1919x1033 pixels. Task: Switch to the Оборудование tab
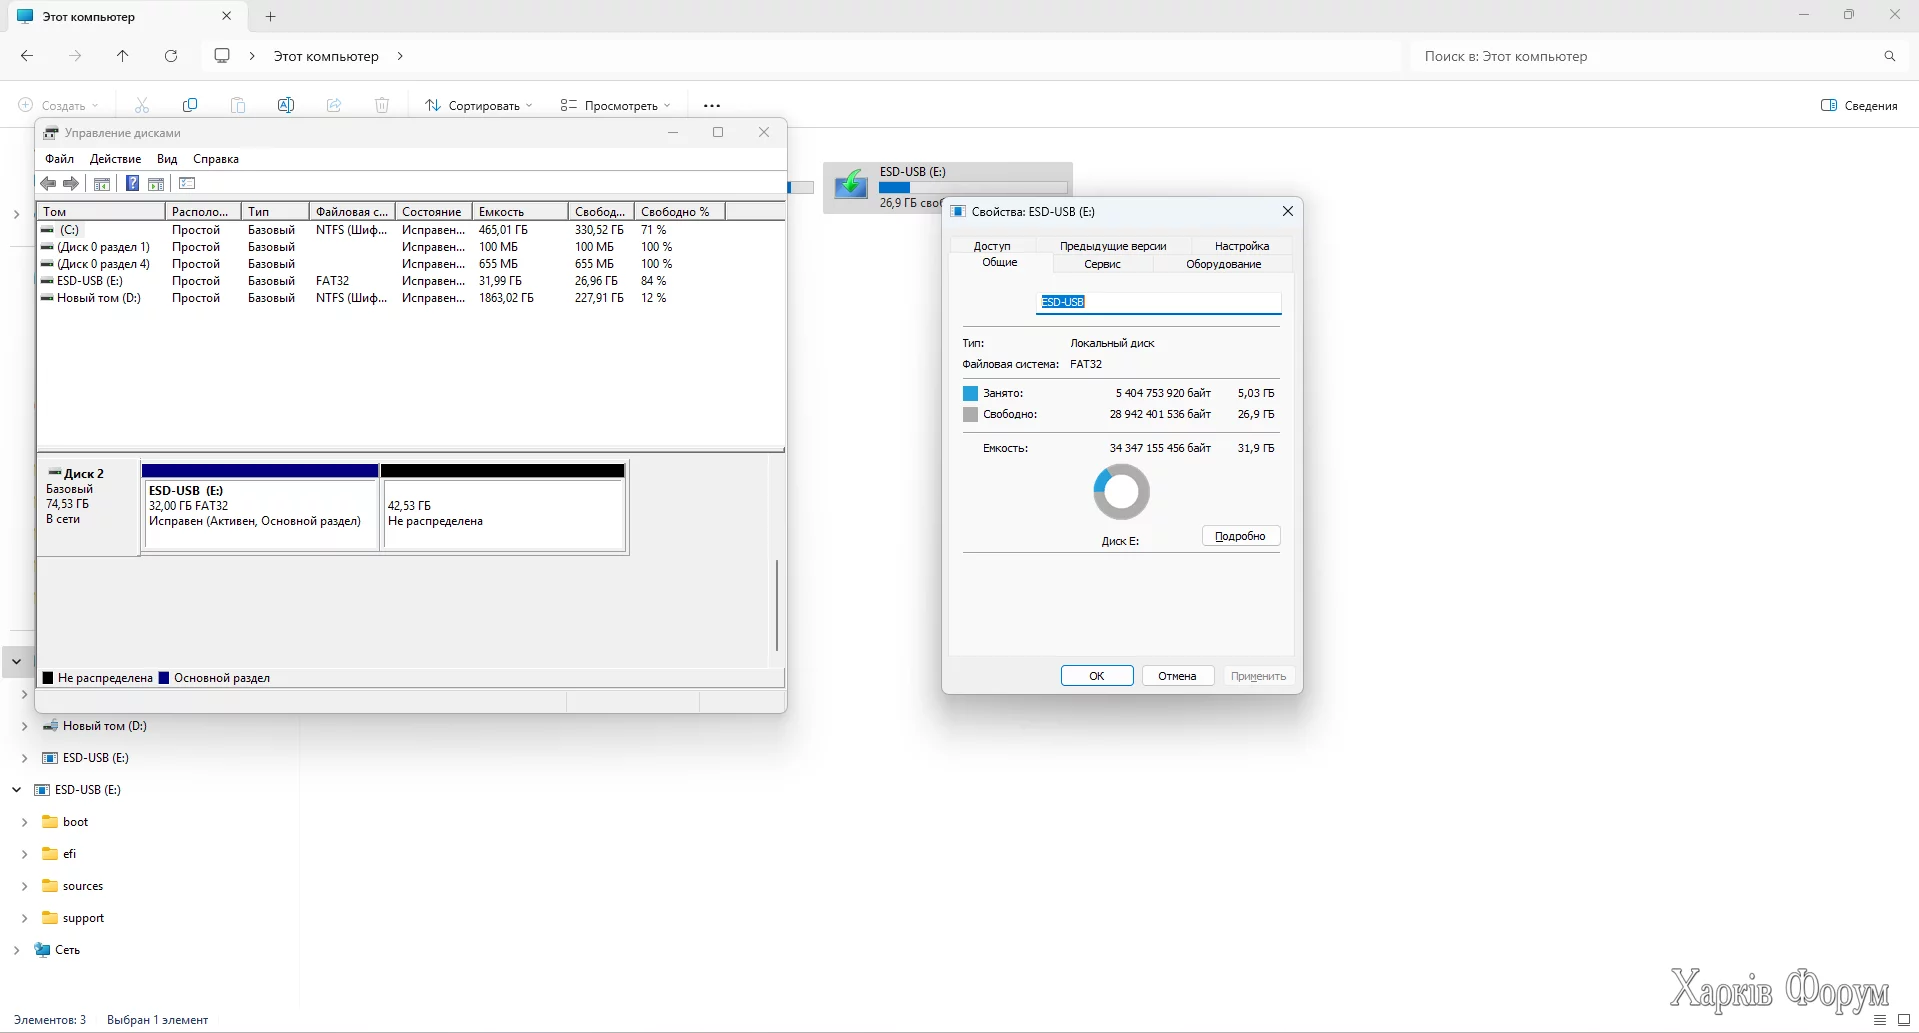tap(1223, 264)
